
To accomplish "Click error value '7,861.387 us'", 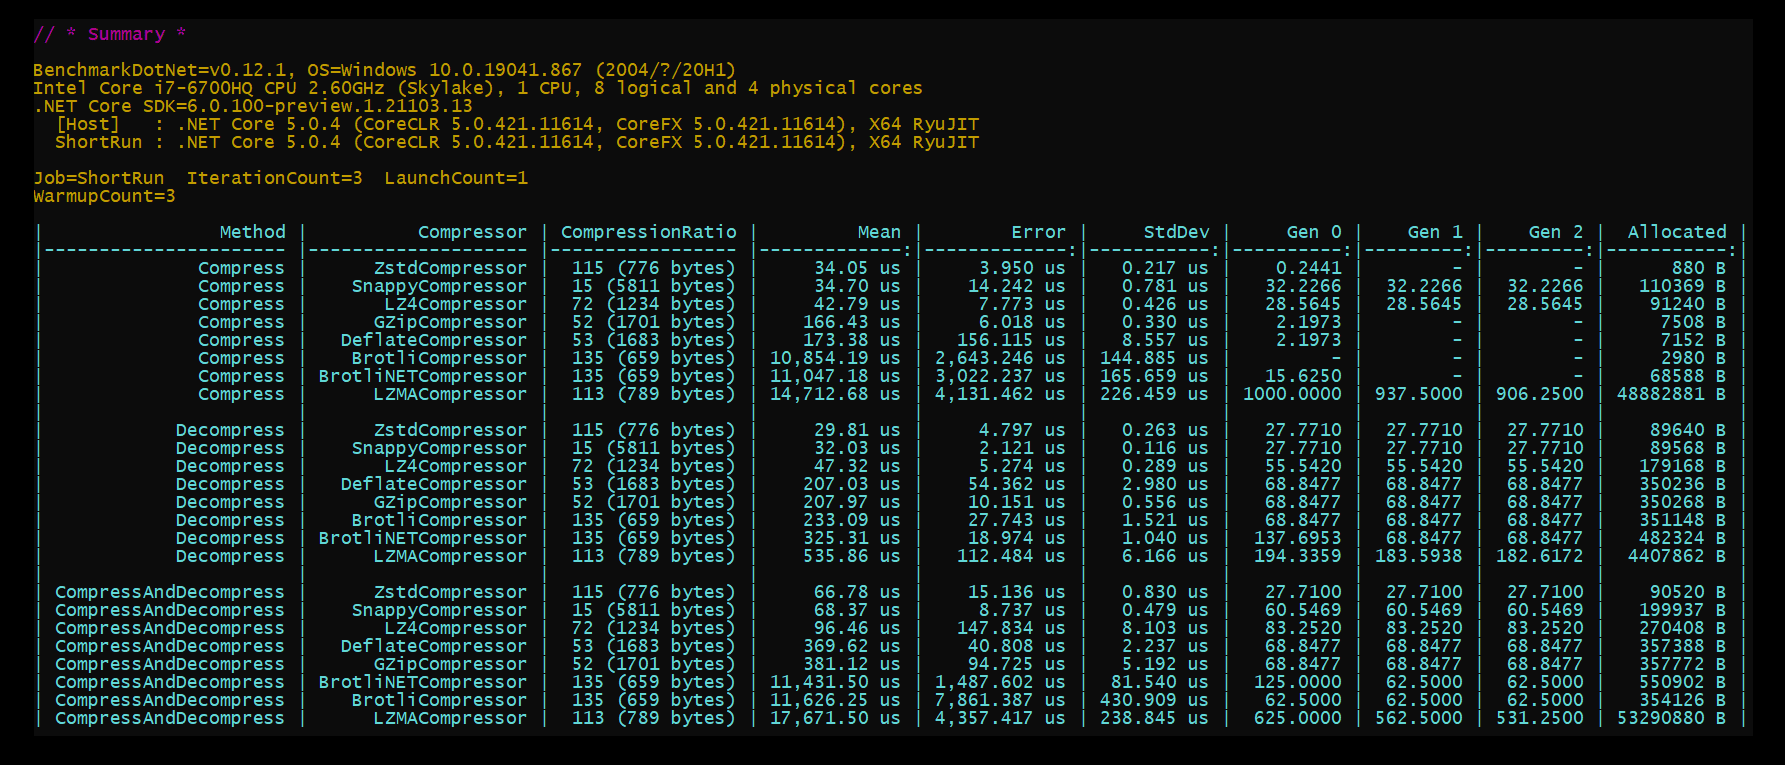I will pos(1000,700).
